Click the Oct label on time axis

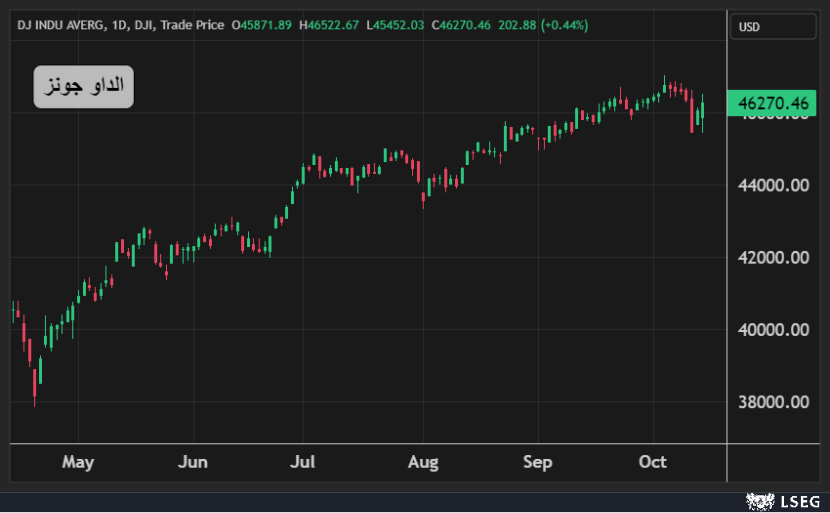click(653, 462)
